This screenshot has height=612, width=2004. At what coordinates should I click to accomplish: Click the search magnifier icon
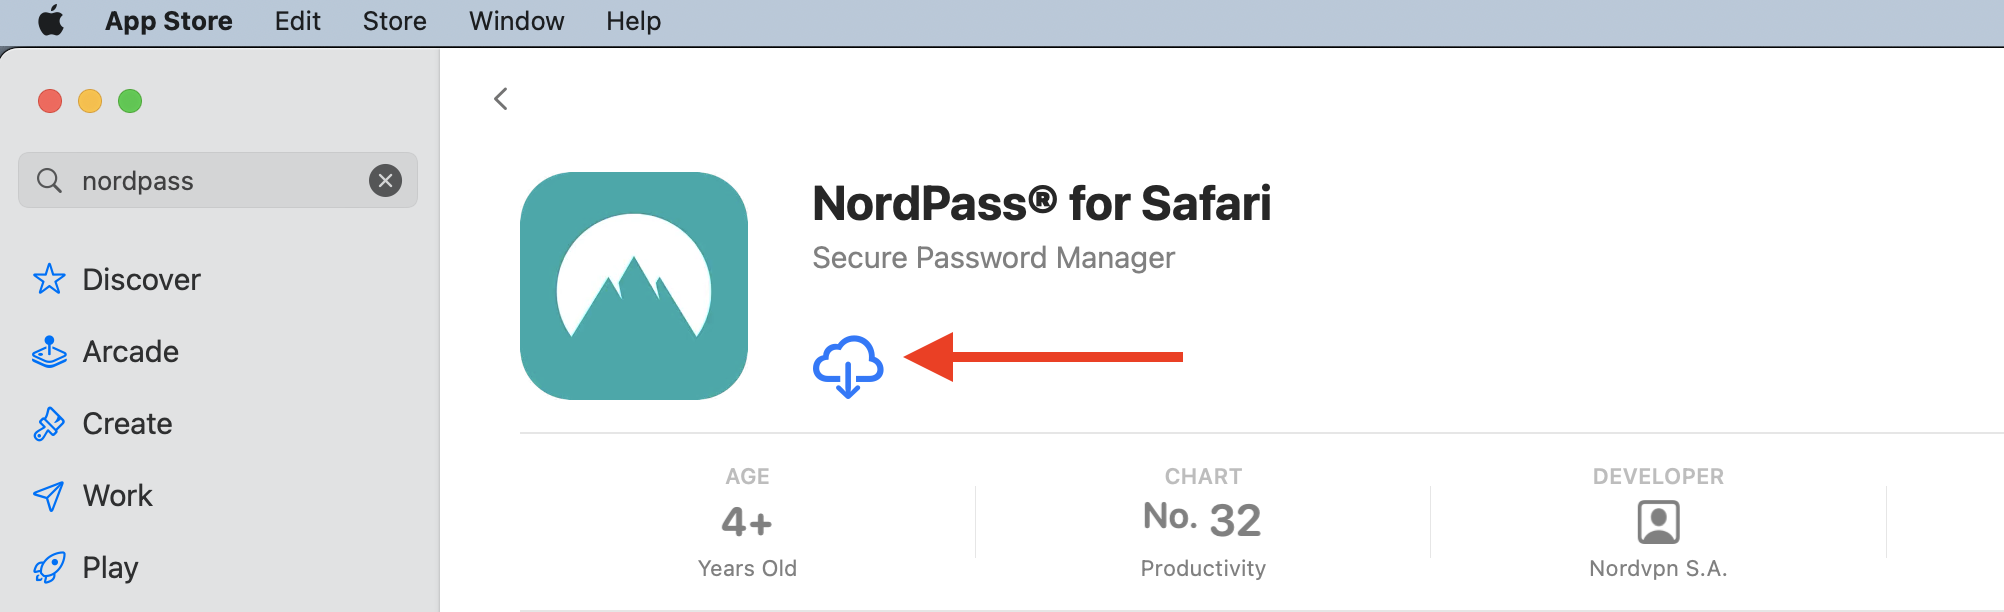pos(49,180)
